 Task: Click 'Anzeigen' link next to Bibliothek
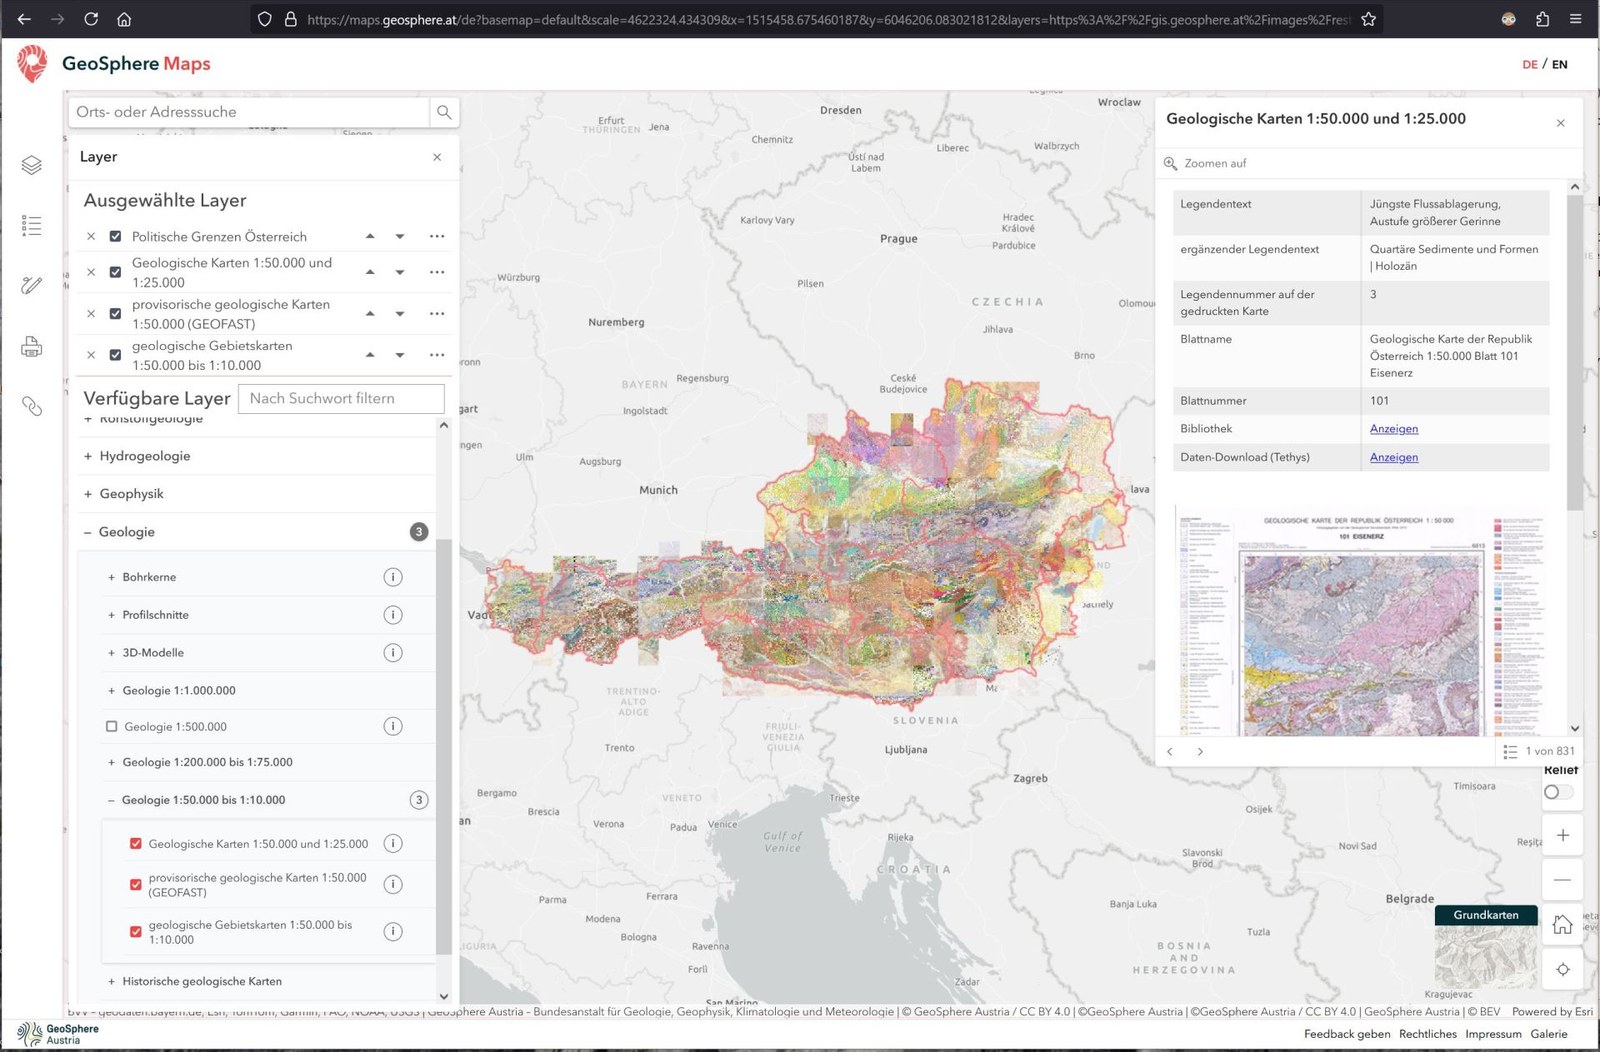tap(1394, 428)
